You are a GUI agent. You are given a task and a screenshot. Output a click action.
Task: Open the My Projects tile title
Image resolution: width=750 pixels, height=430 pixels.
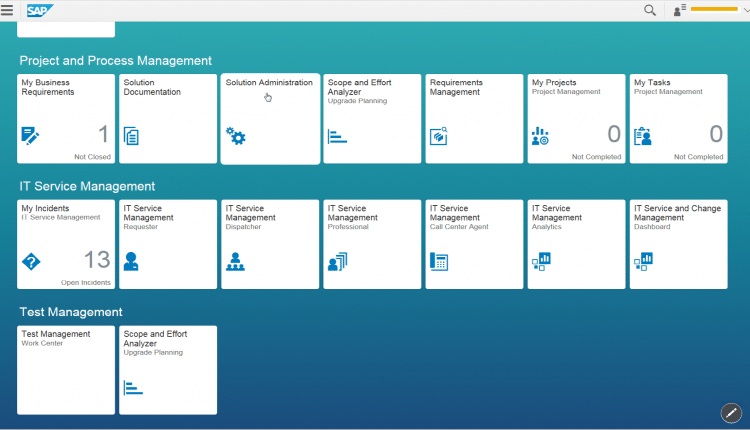point(554,83)
